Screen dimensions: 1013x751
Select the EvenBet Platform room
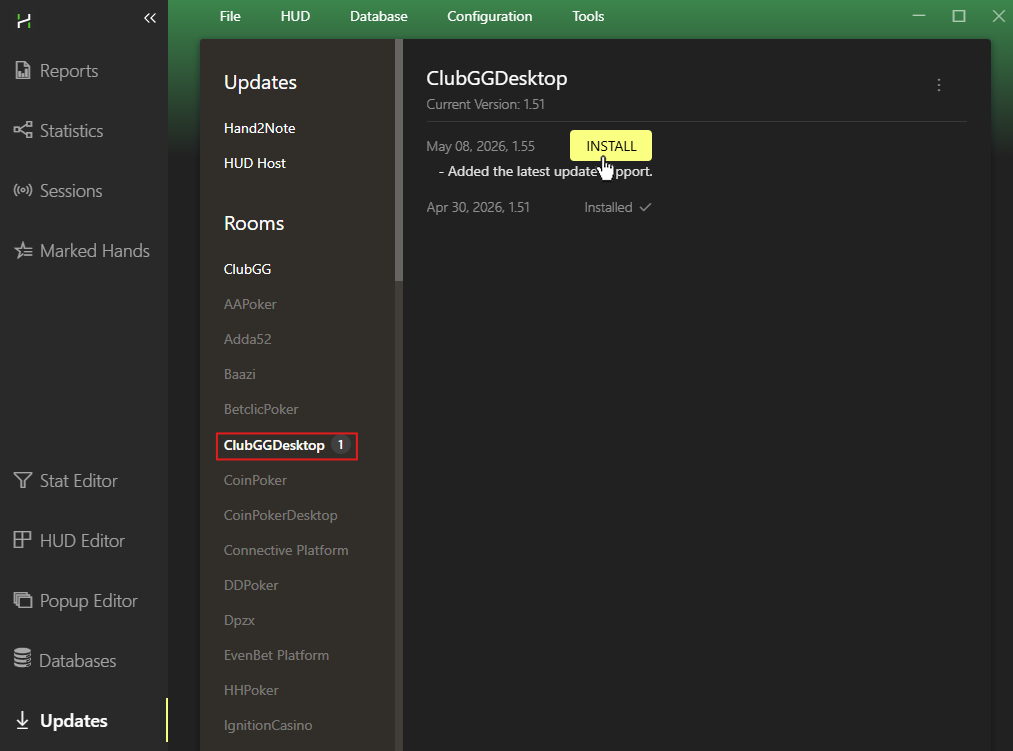click(277, 655)
